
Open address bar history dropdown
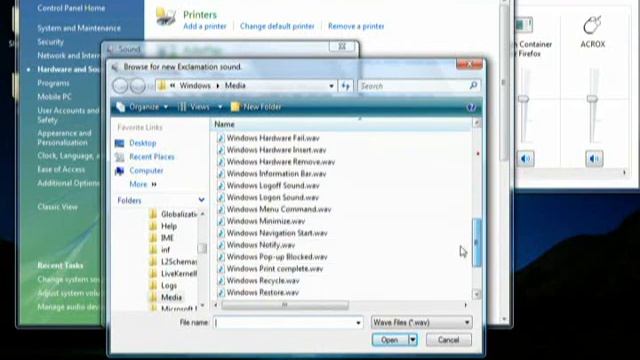click(x=331, y=86)
